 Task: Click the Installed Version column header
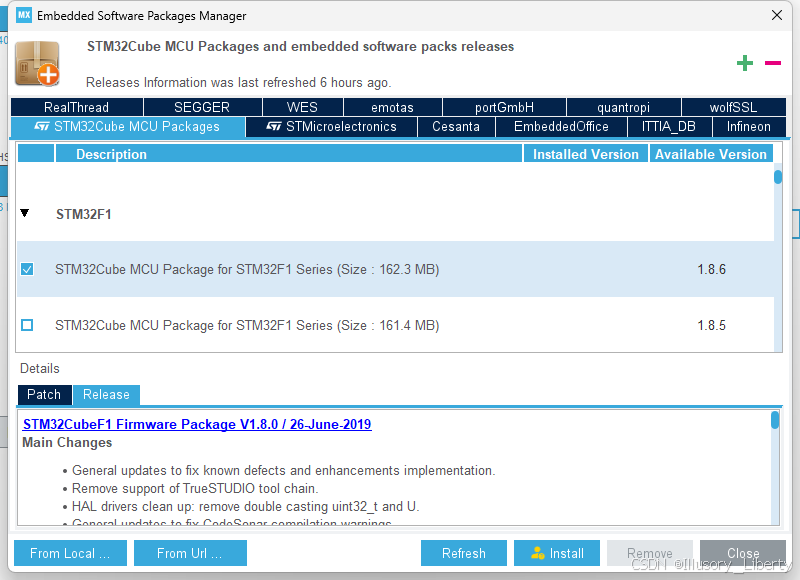586,154
